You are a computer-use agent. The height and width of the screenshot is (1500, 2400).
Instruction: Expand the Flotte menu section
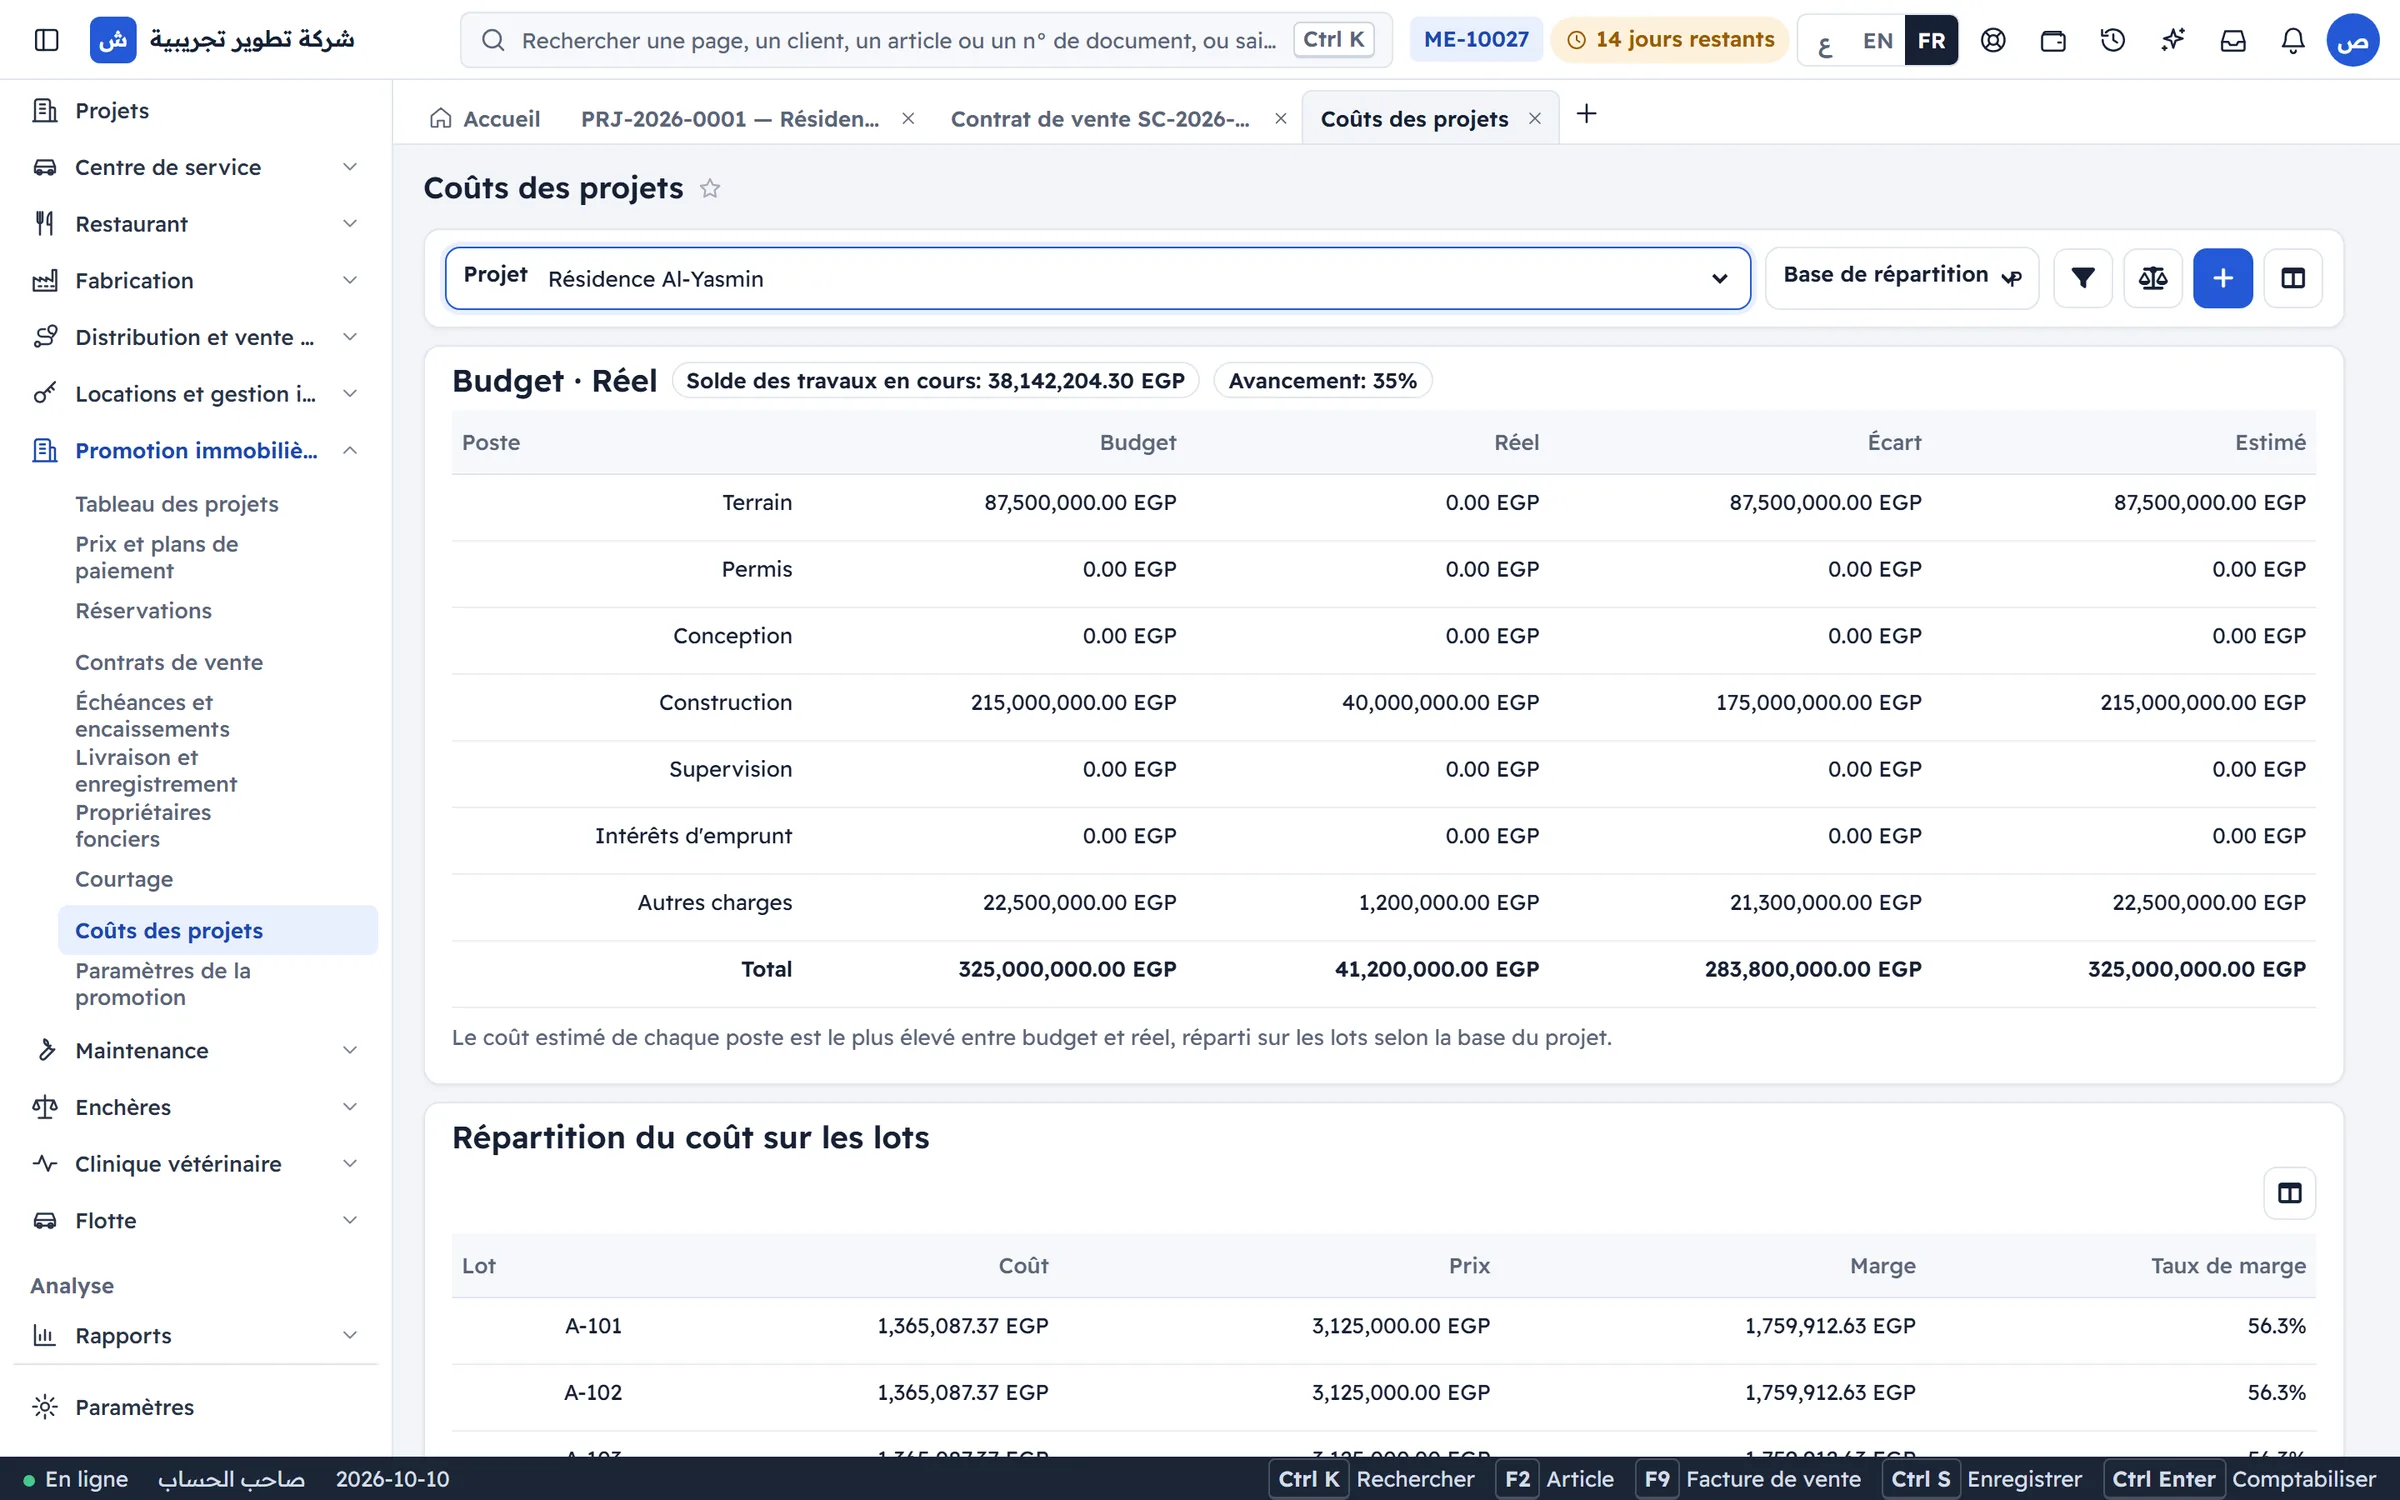point(196,1221)
